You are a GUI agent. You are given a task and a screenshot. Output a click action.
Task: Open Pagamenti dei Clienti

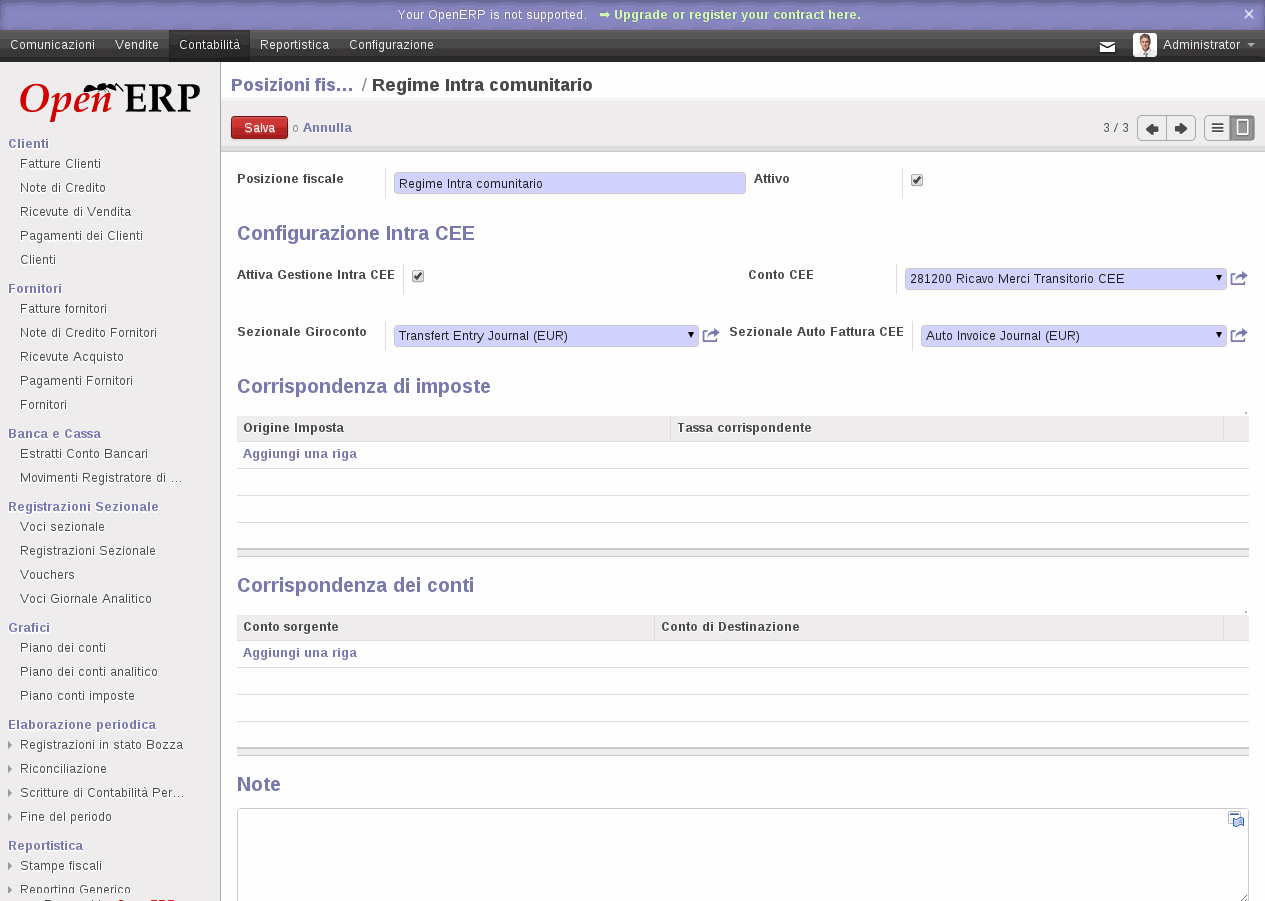point(81,236)
